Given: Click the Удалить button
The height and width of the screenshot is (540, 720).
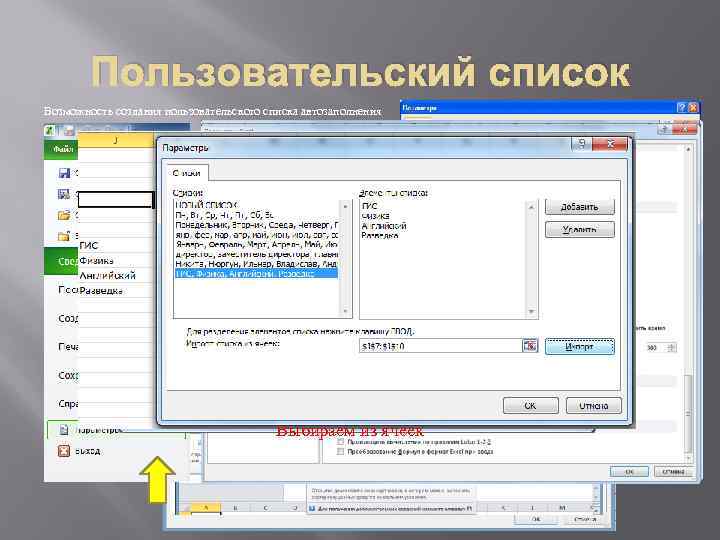Looking at the screenshot, I should tap(579, 229).
